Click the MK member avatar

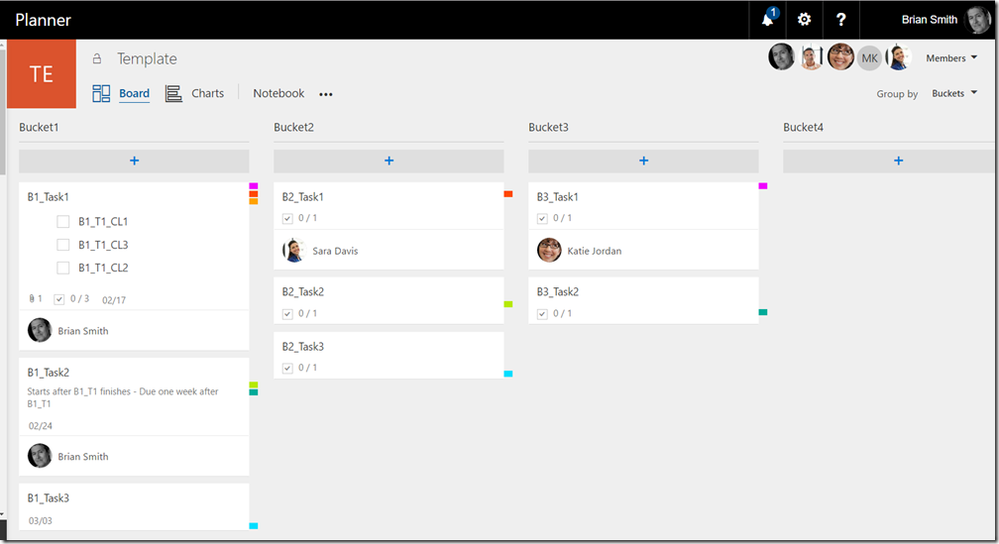point(869,58)
